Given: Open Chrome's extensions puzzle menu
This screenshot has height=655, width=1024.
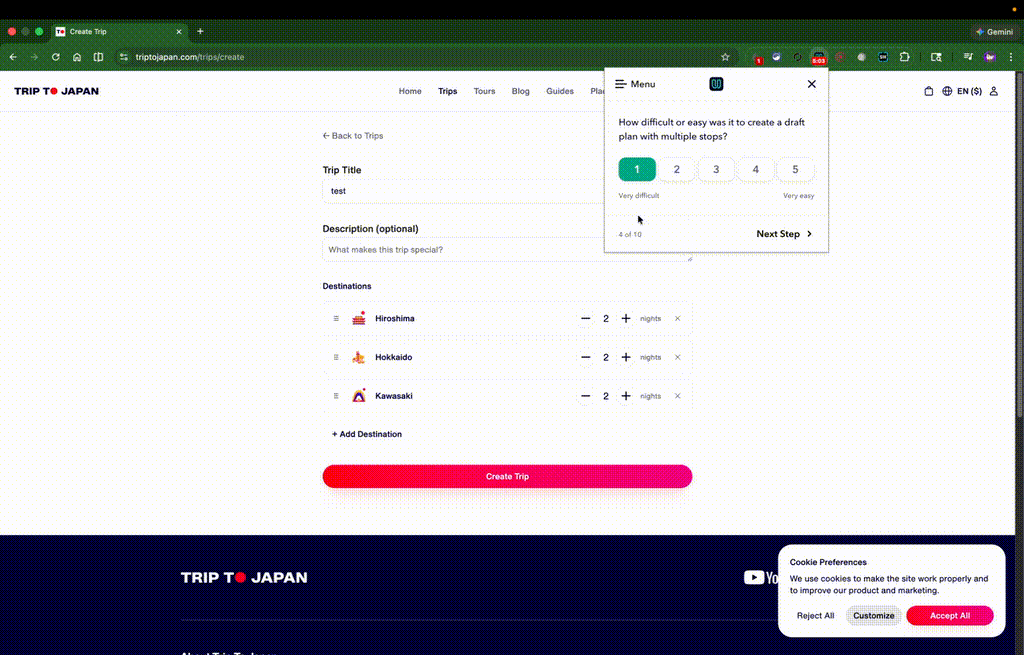Looking at the screenshot, I should click(905, 57).
